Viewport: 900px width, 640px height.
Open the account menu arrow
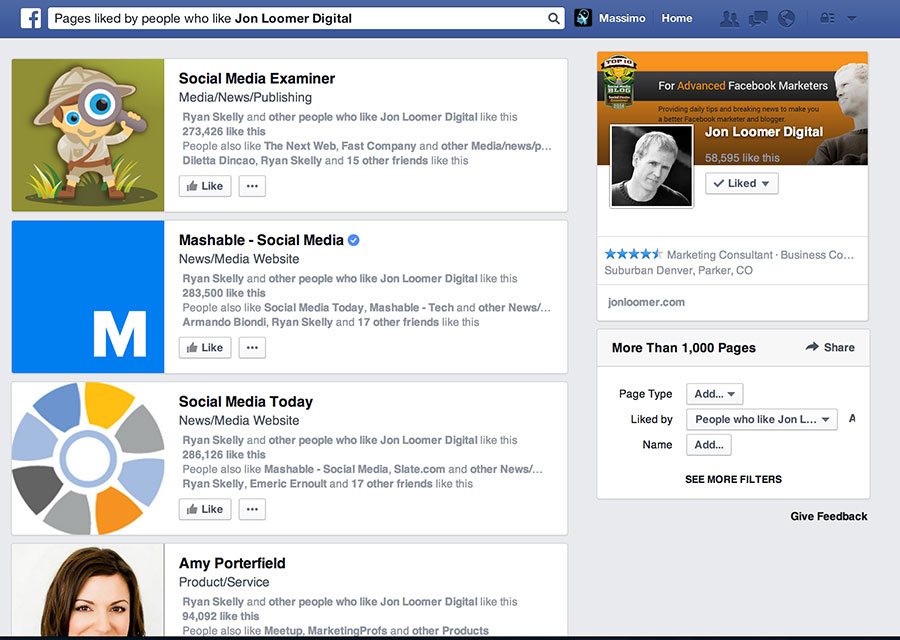click(x=852, y=18)
